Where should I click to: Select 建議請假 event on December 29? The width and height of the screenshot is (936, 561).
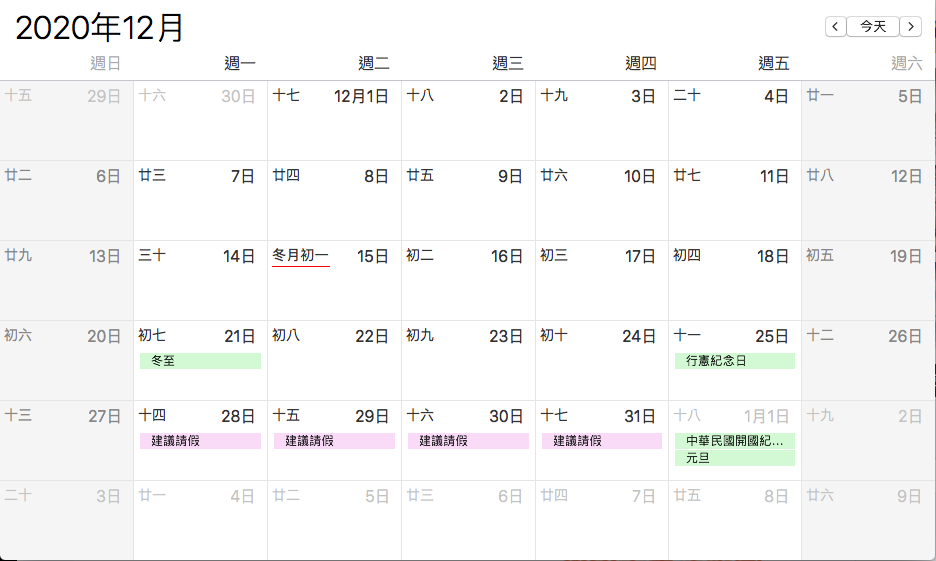(x=334, y=441)
